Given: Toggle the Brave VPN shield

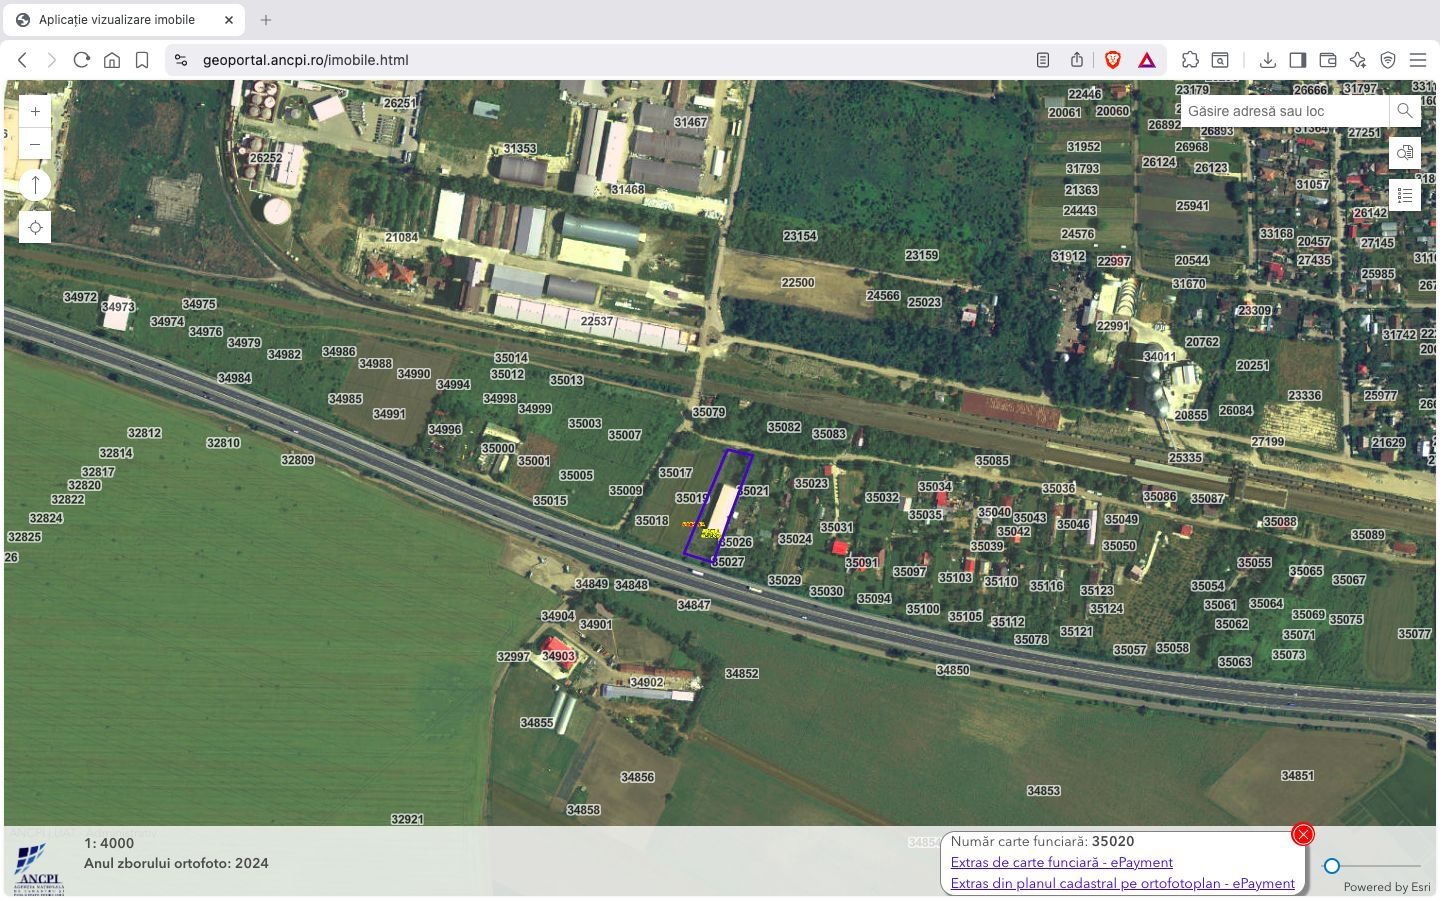Looking at the screenshot, I should (1388, 60).
